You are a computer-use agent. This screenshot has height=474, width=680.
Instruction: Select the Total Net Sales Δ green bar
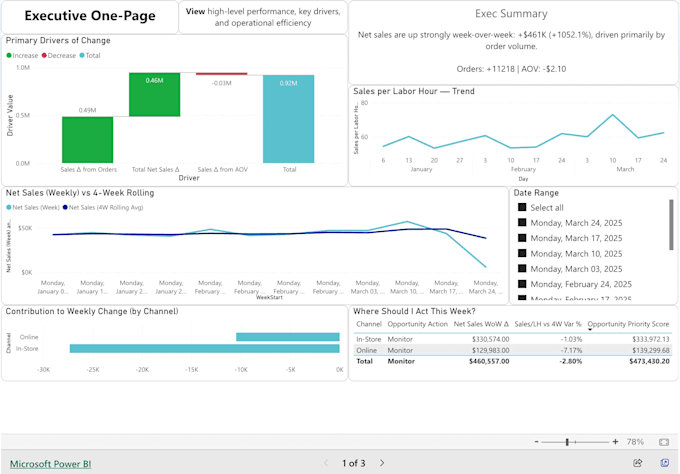154,95
